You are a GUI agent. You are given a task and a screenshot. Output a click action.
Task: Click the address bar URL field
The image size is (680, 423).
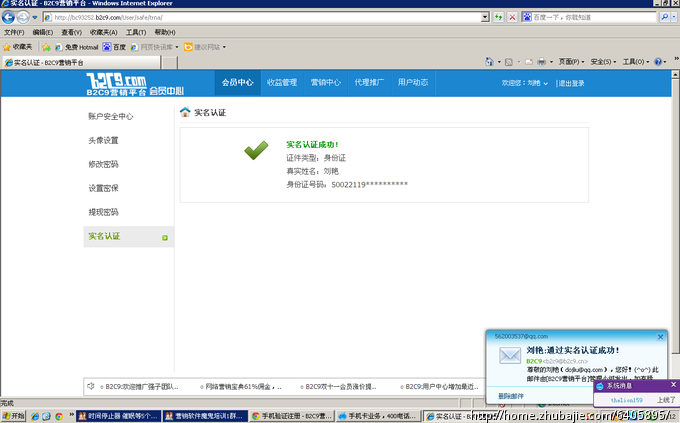click(262, 17)
